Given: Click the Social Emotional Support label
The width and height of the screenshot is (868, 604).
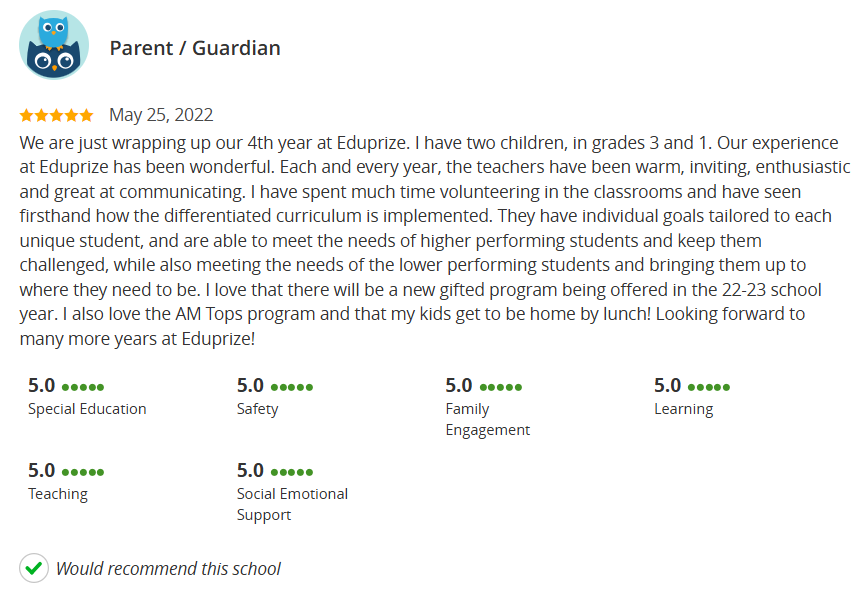Looking at the screenshot, I should pos(292,504).
